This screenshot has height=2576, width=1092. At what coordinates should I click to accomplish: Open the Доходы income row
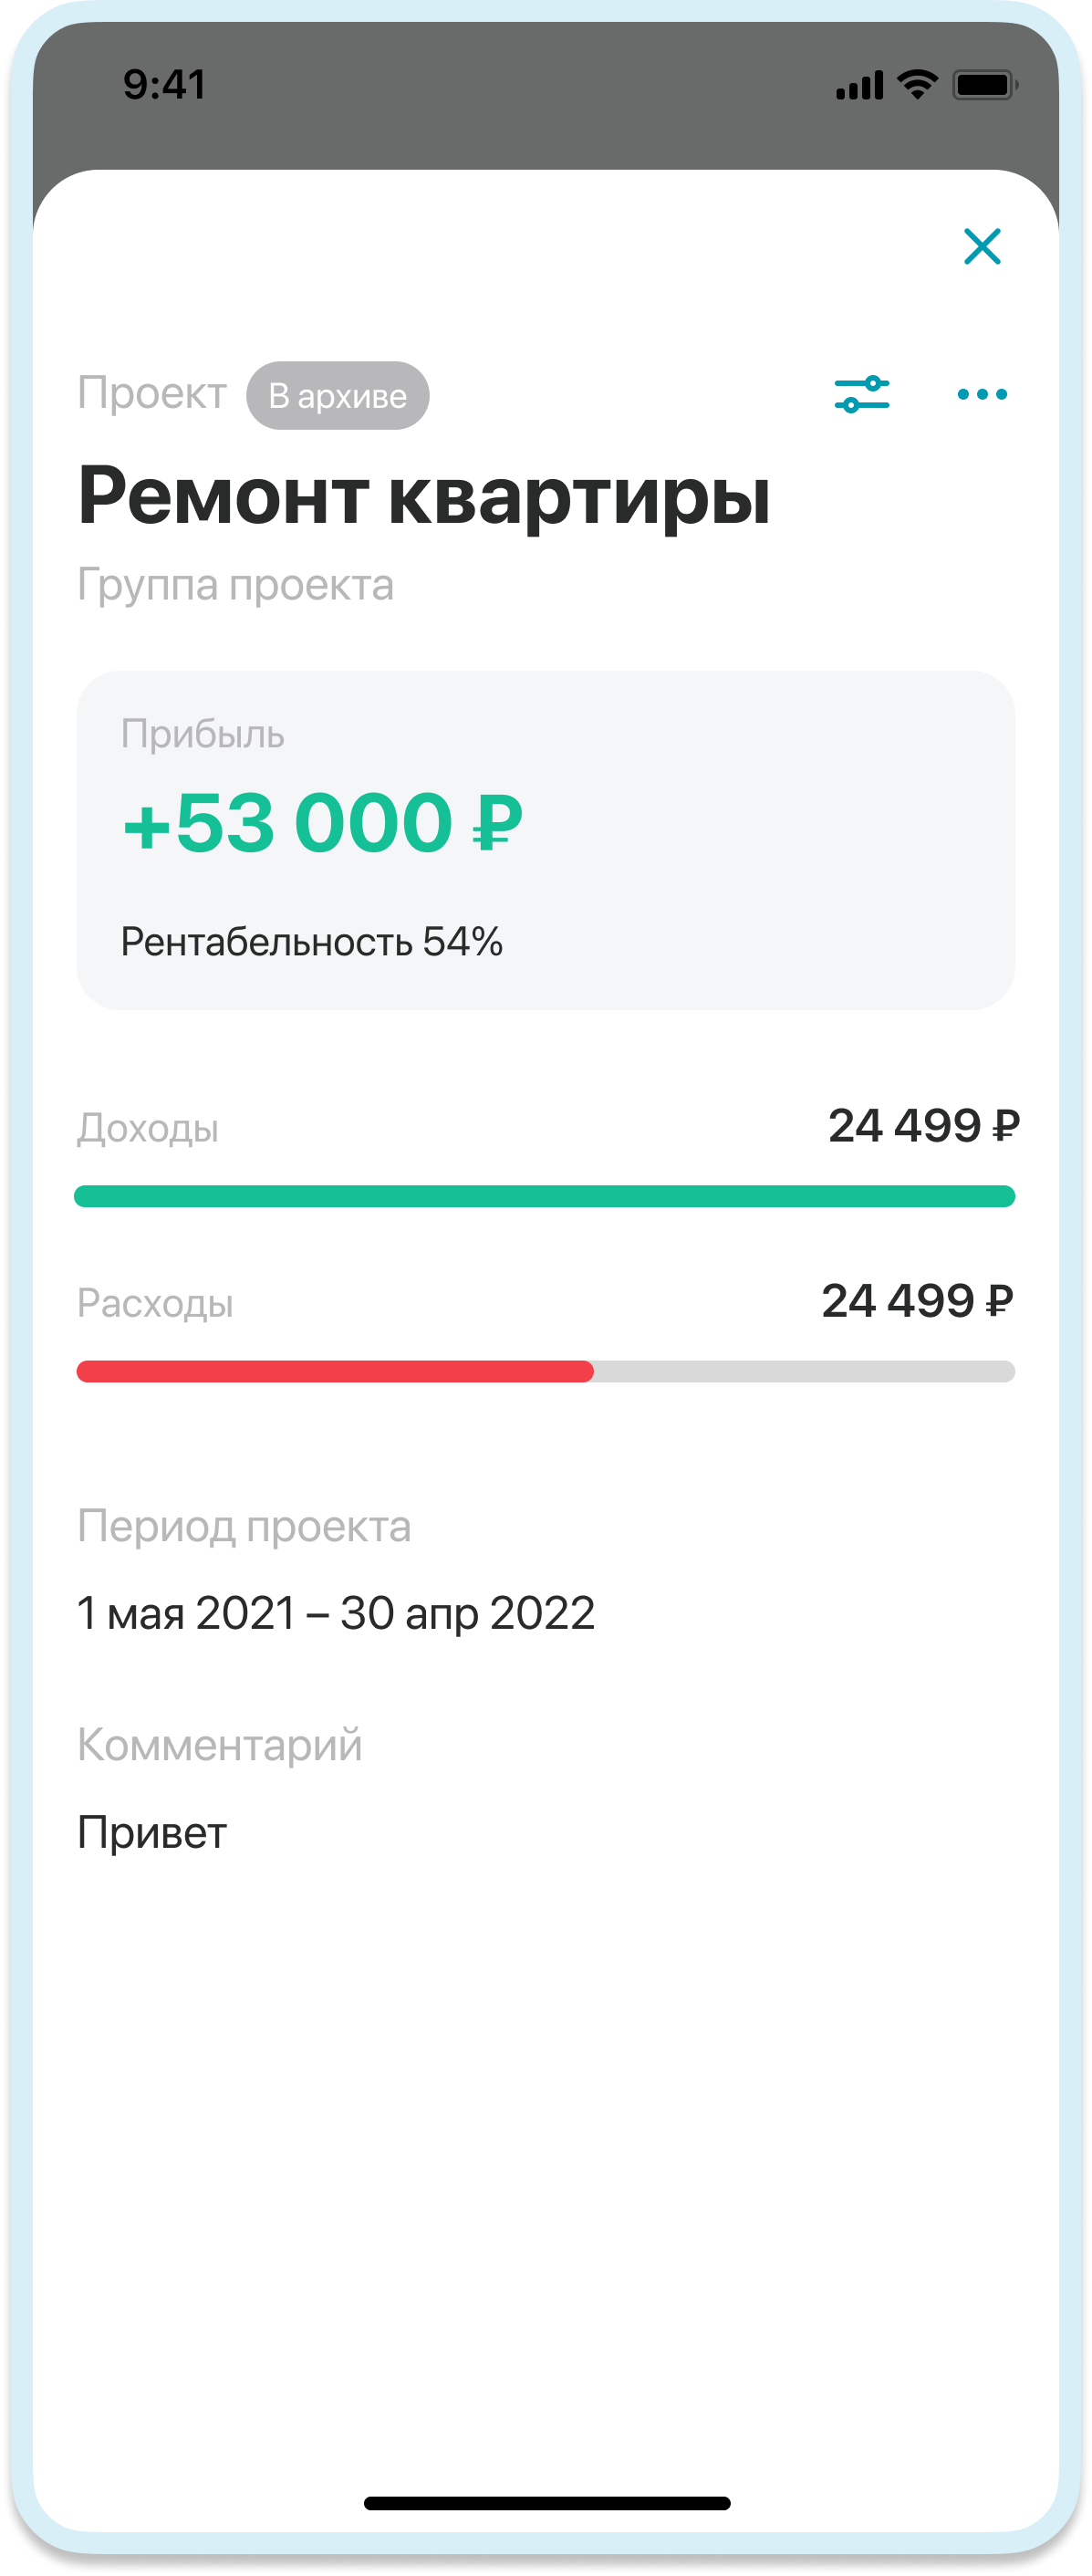[547, 1127]
